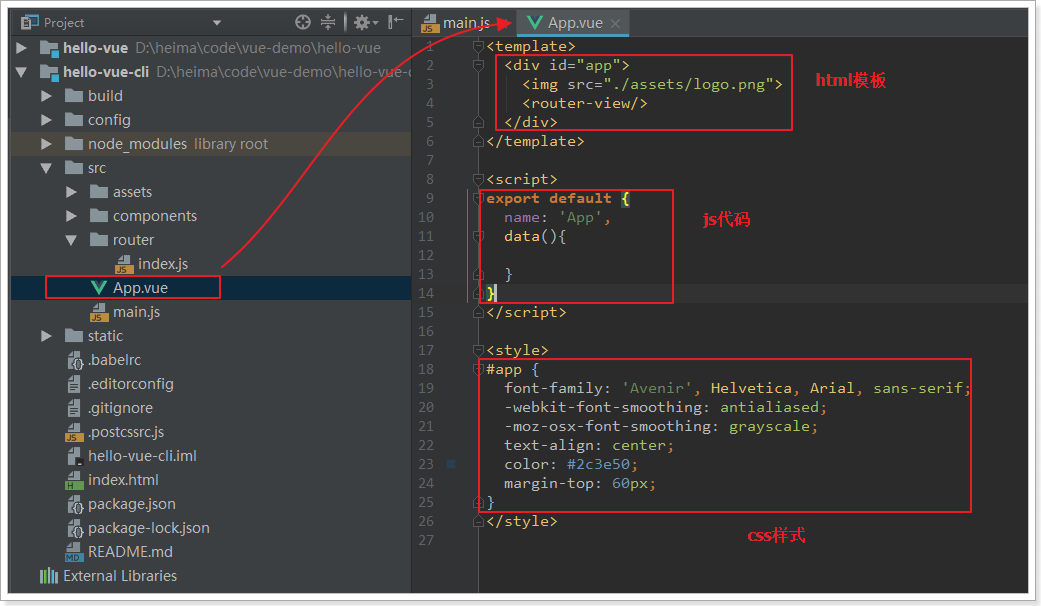Click the Collapse All icon in Project panel

click(x=328, y=22)
